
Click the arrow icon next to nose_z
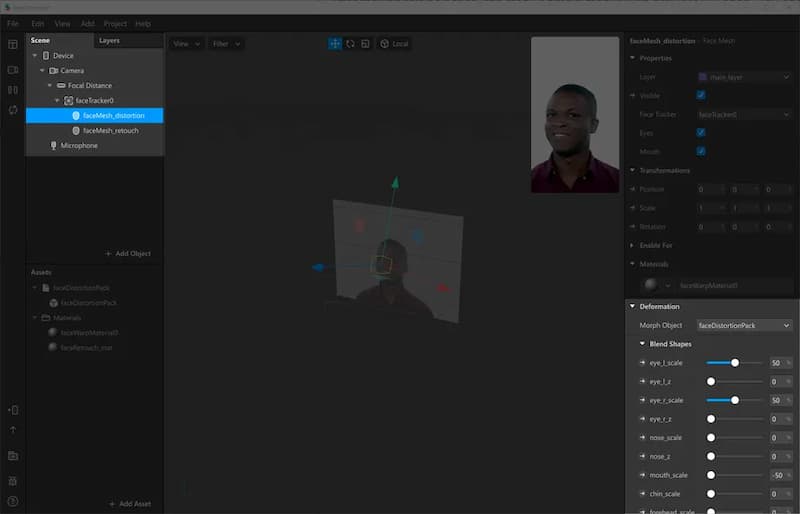click(642, 456)
